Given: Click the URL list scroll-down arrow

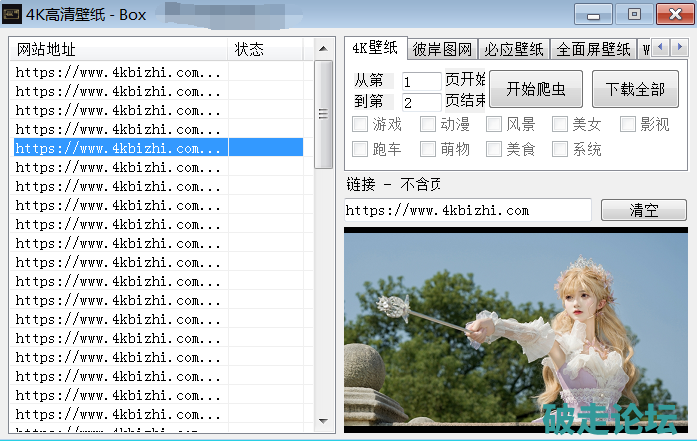Looking at the screenshot, I should [323, 422].
